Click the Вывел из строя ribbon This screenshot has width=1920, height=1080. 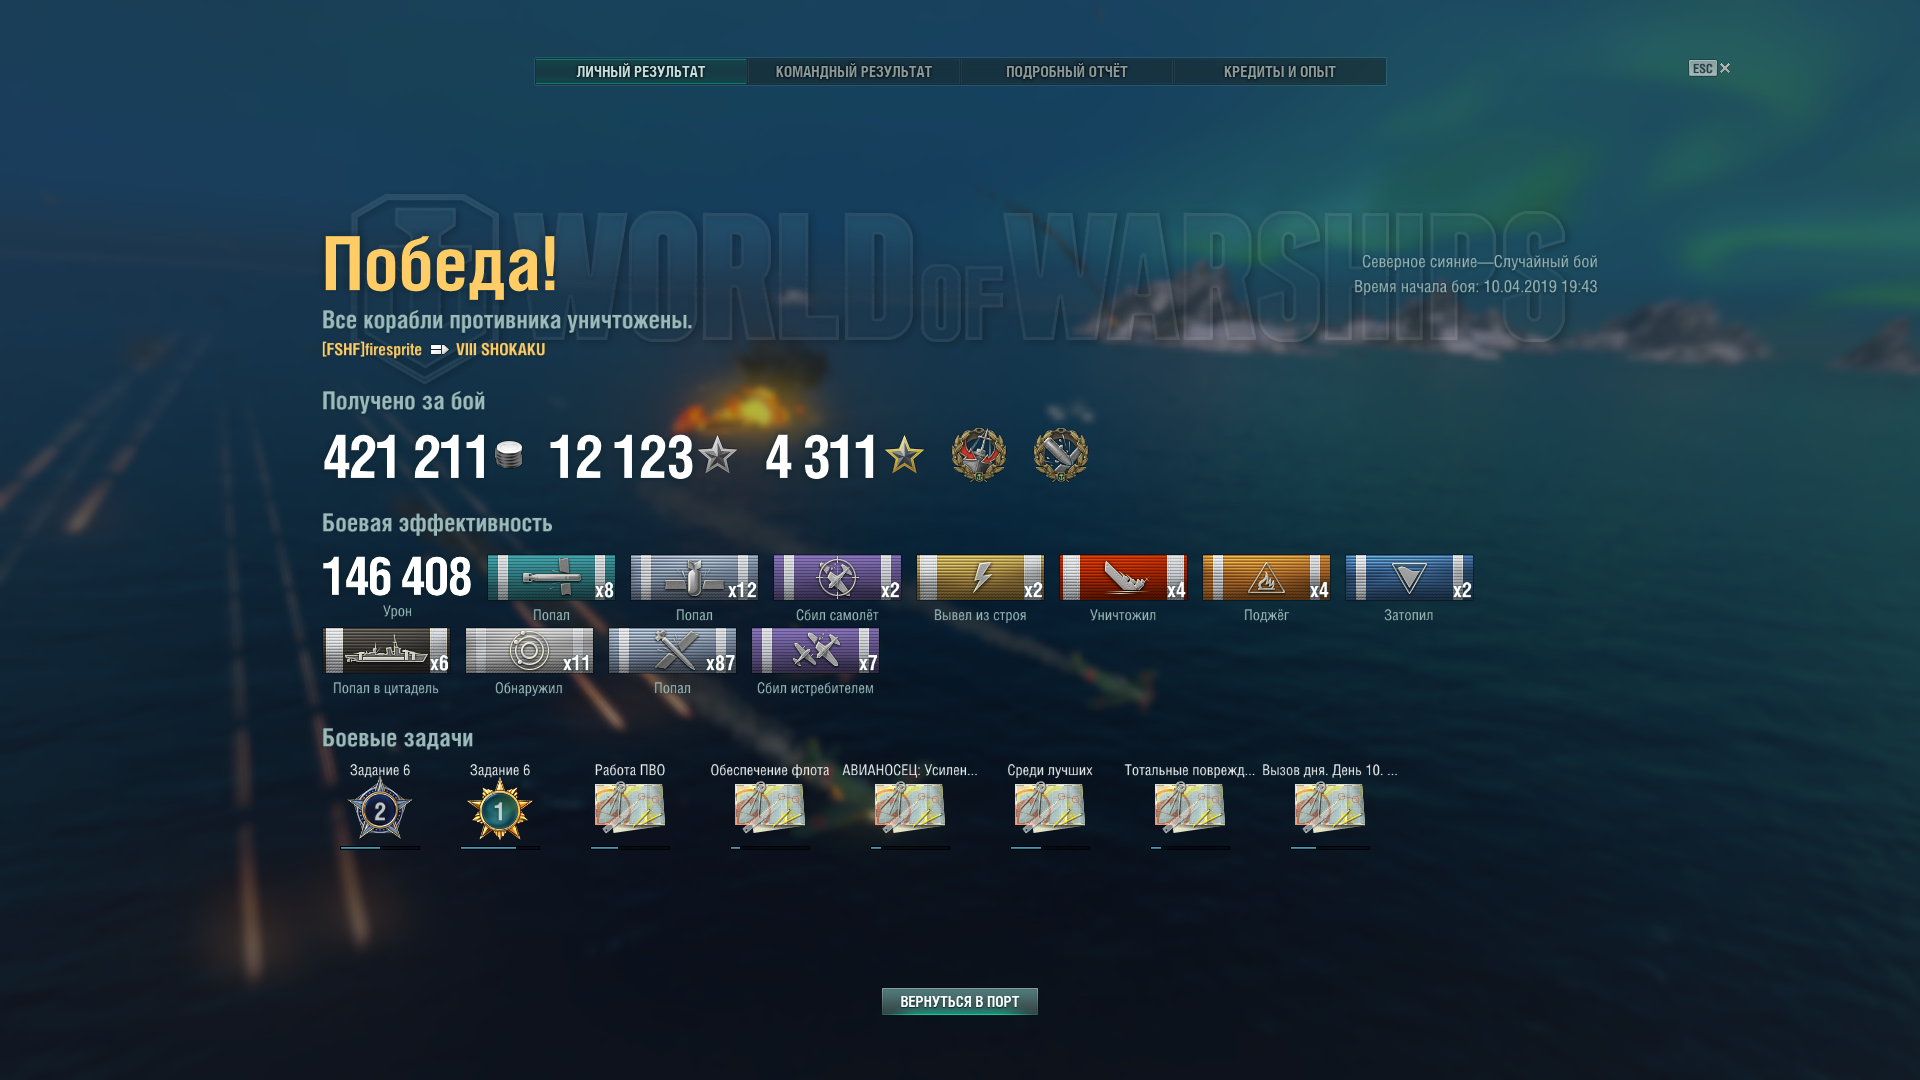980,578
